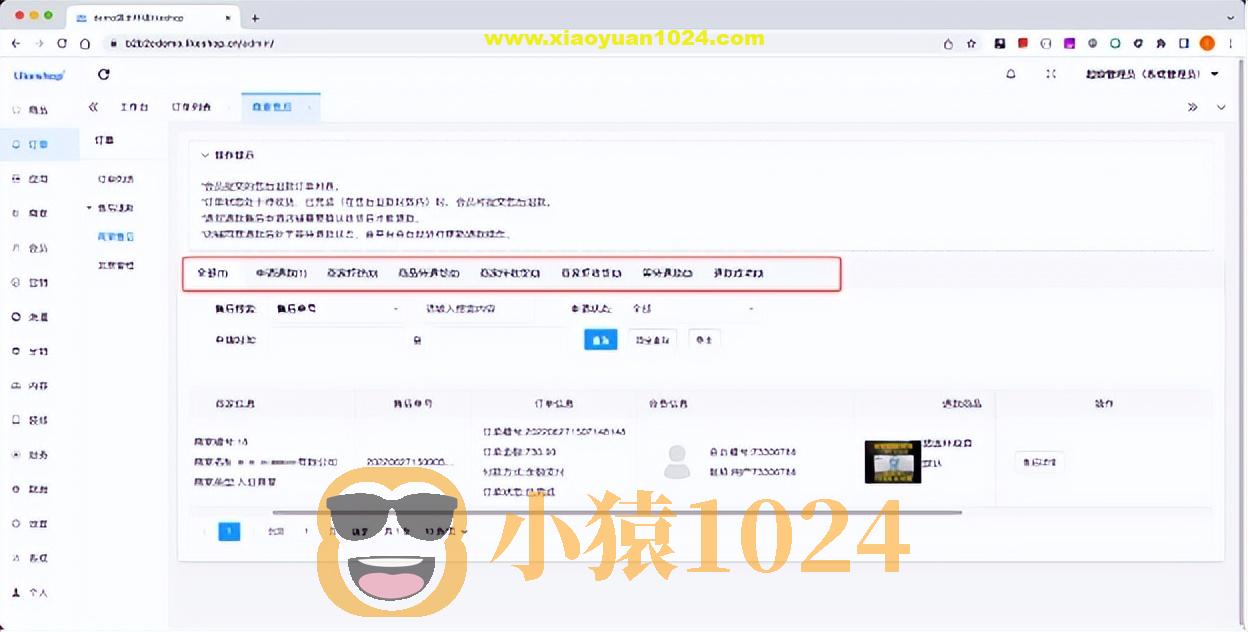Toggle fullscreen using the header icon
Screen dimensions: 1248x632
tap(1052, 73)
